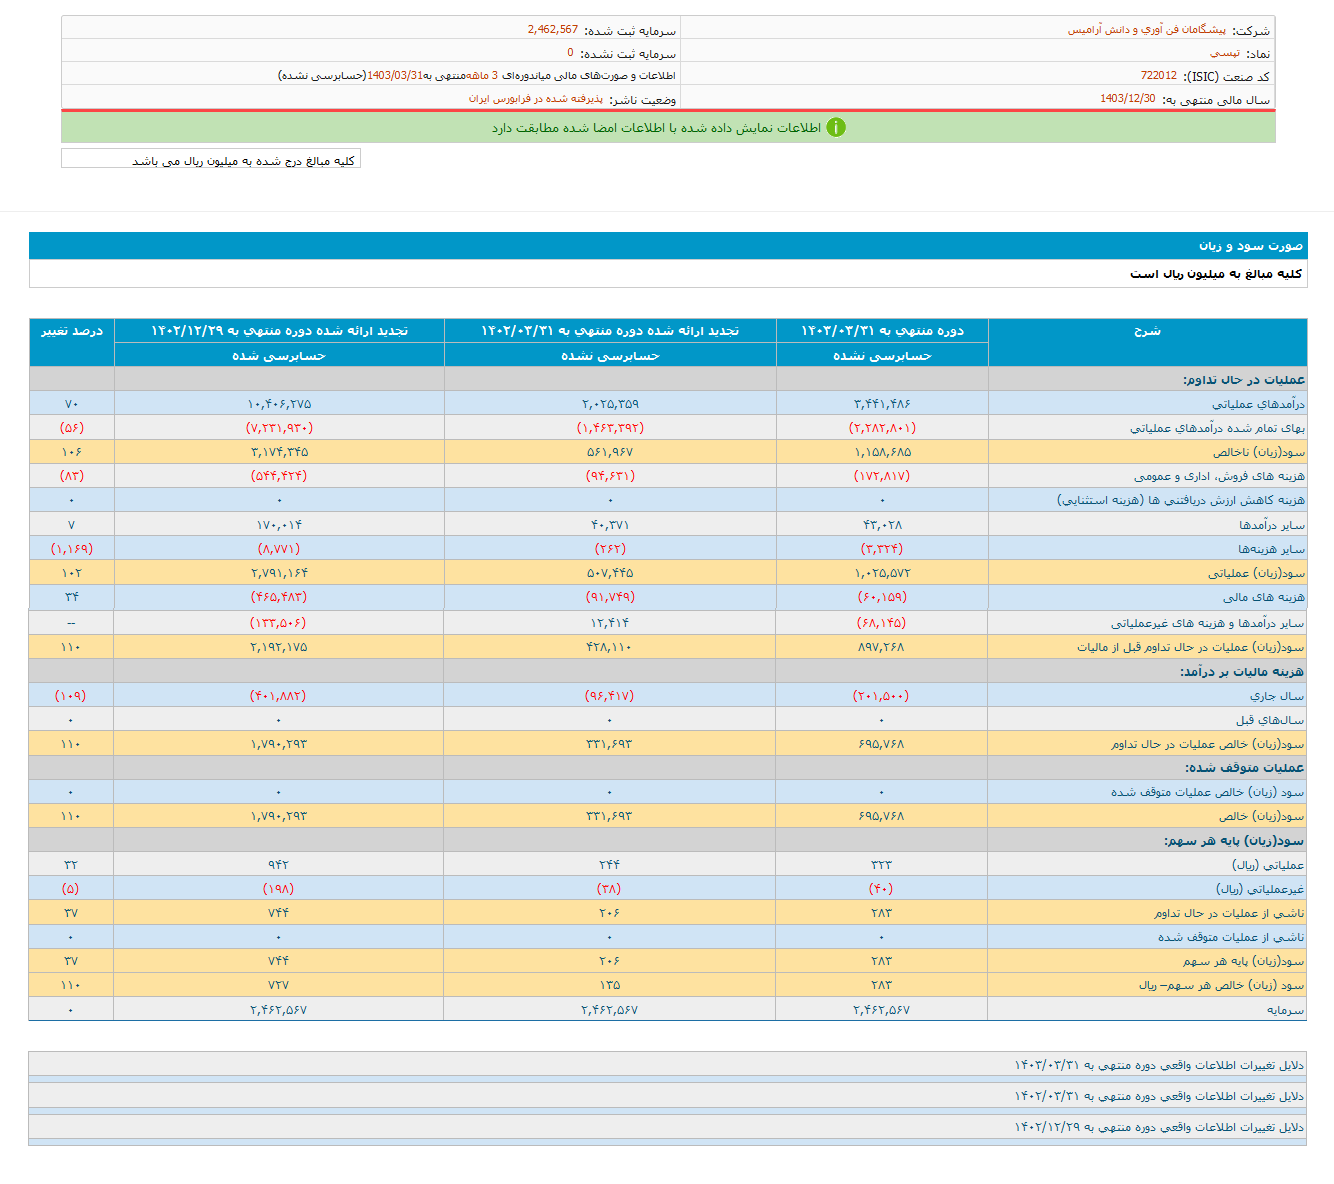Click column header دوره منتهی به ۱۴۰۳/۰۳/۳۱
Screen dimensions: 1334x1184
point(882,331)
